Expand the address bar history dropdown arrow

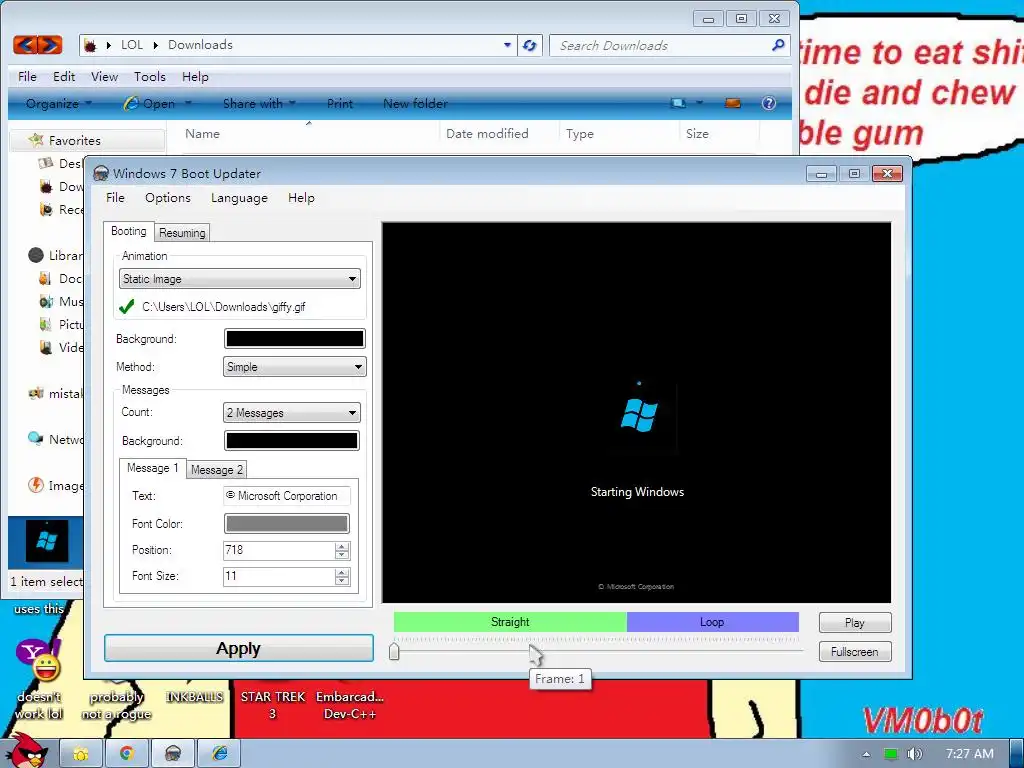point(507,45)
